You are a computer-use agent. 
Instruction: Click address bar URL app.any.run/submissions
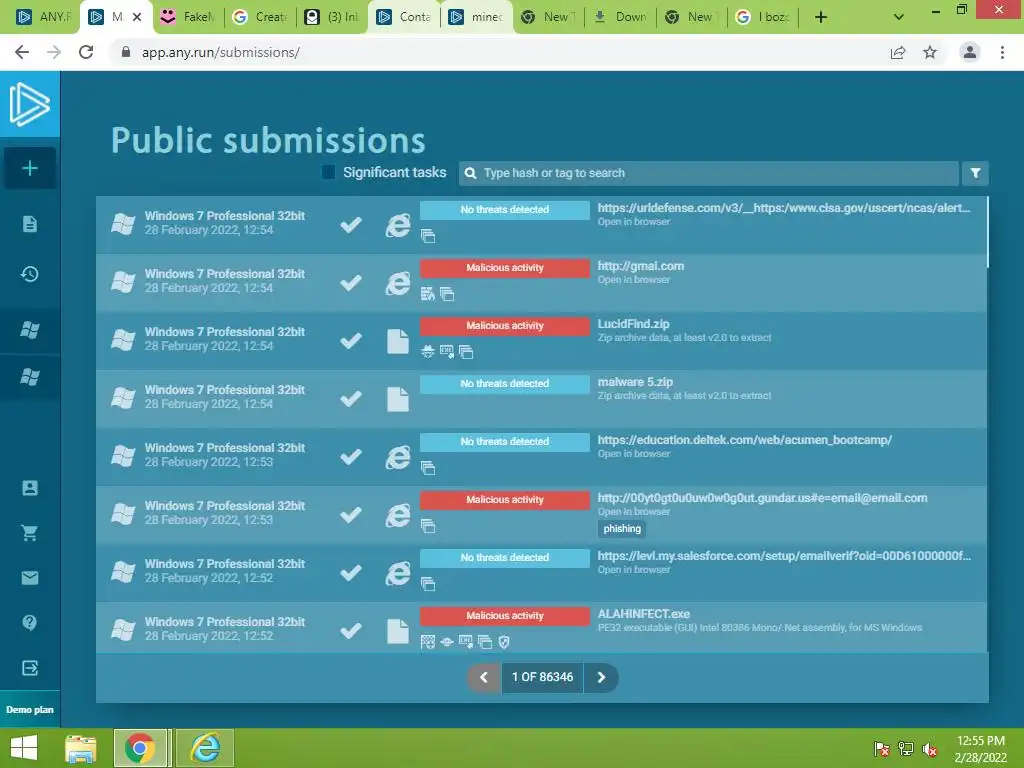click(x=221, y=52)
